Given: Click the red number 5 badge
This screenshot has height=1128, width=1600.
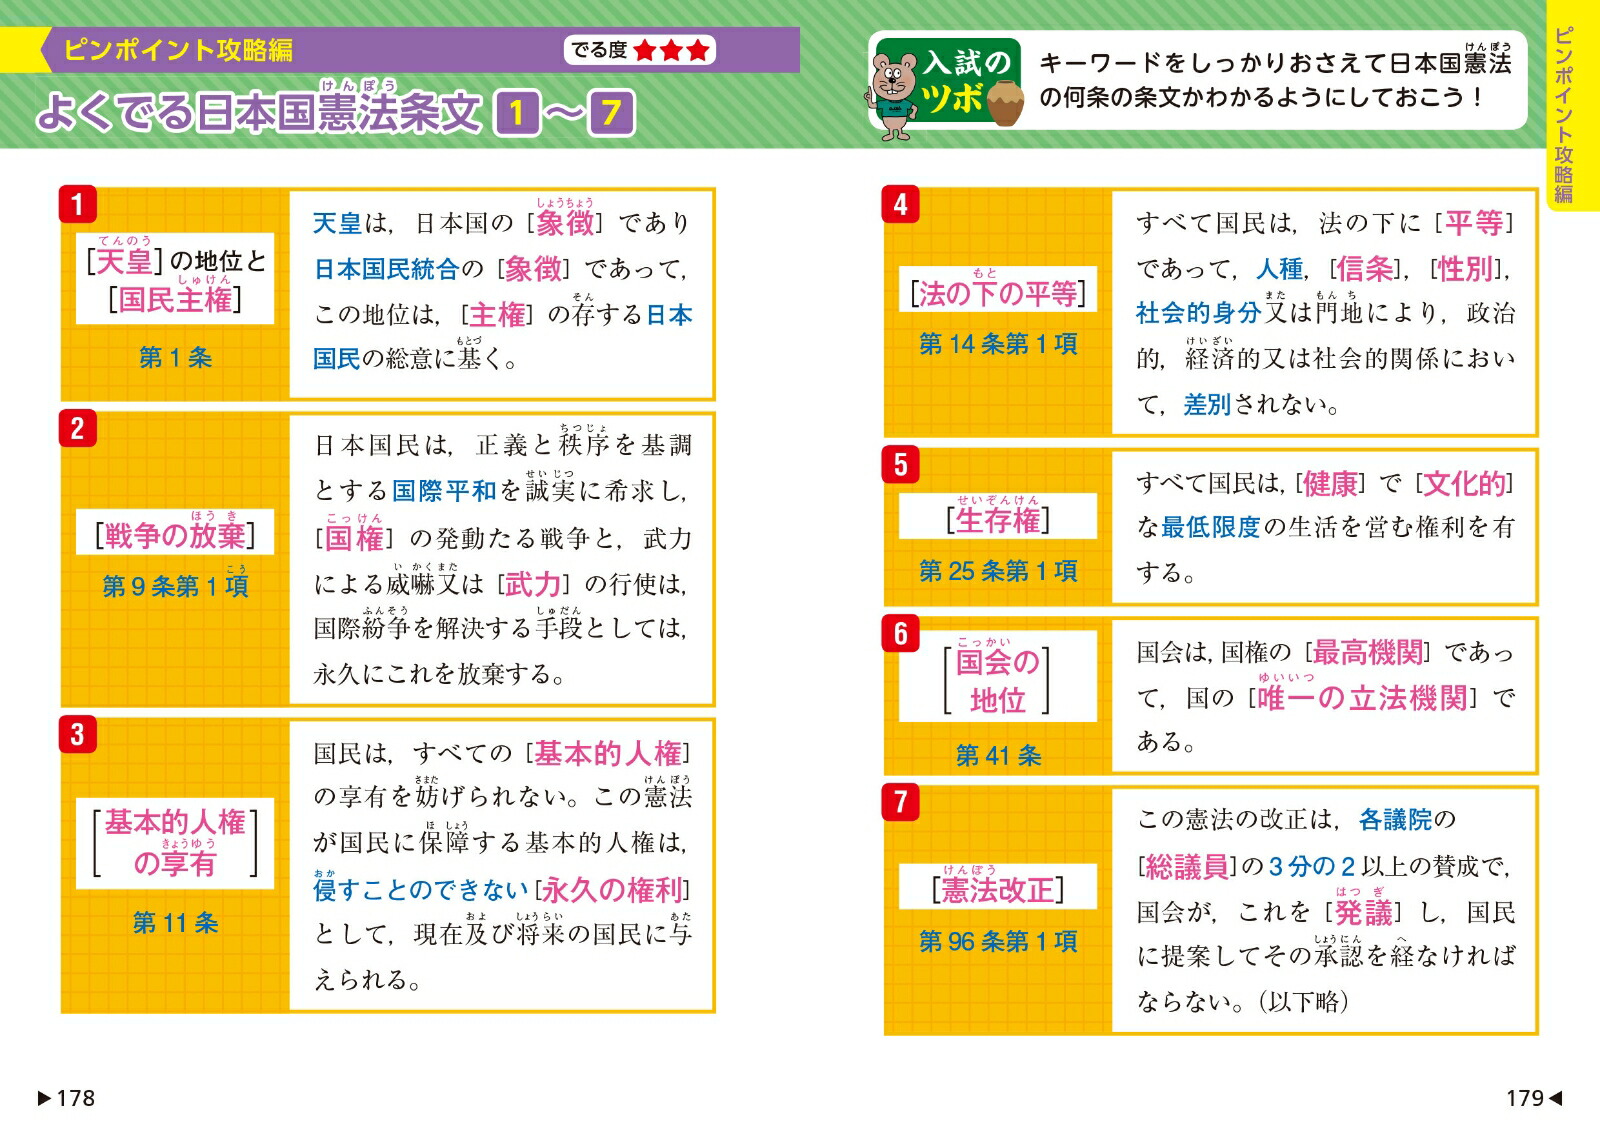Looking at the screenshot, I should coord(900,465).
